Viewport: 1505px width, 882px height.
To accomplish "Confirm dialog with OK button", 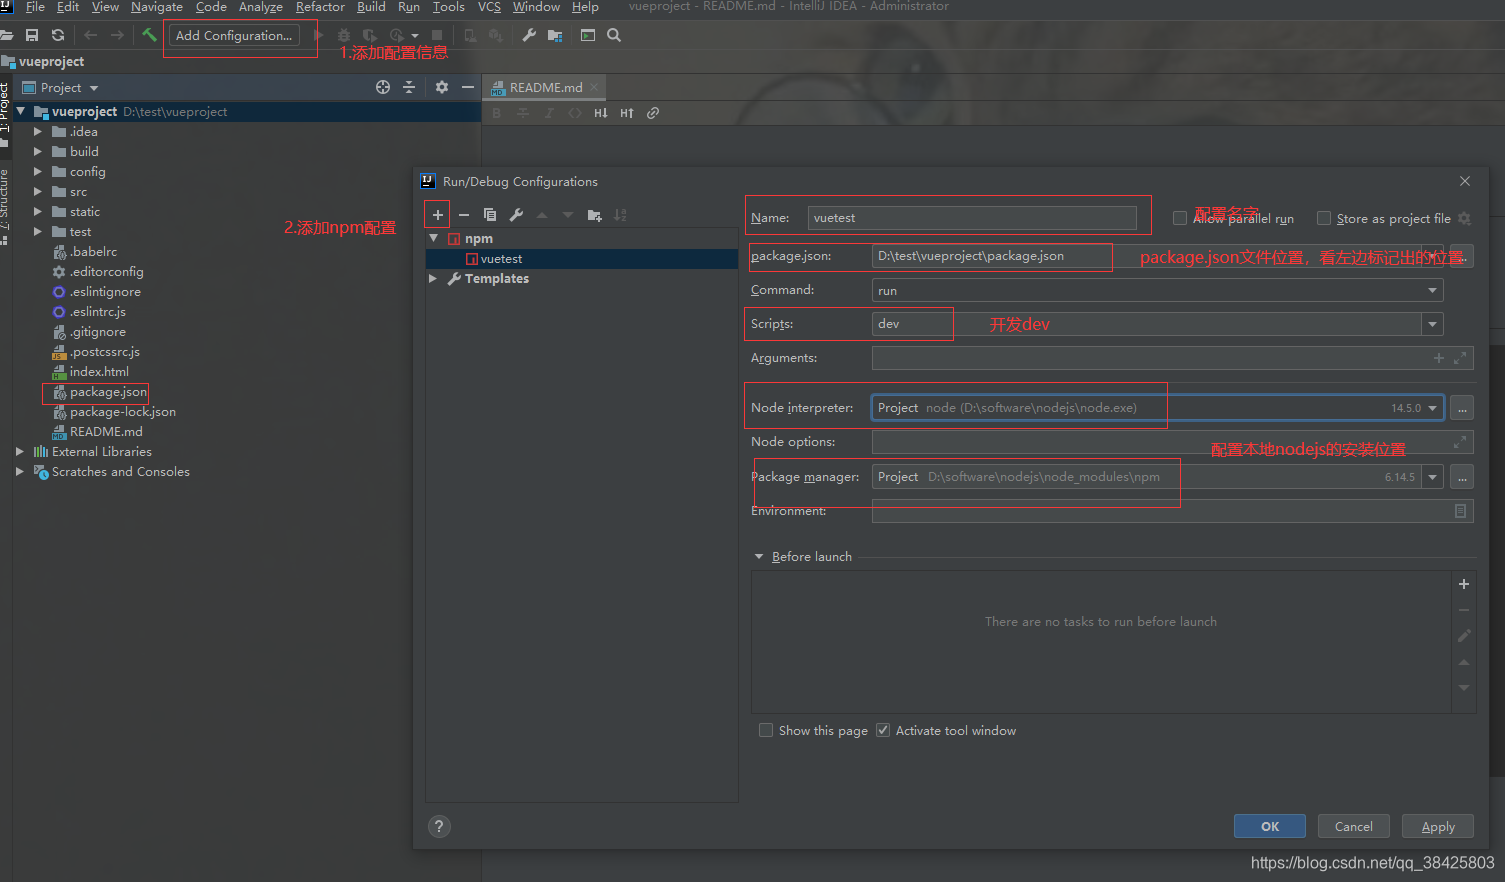I will coord(1270,826).
